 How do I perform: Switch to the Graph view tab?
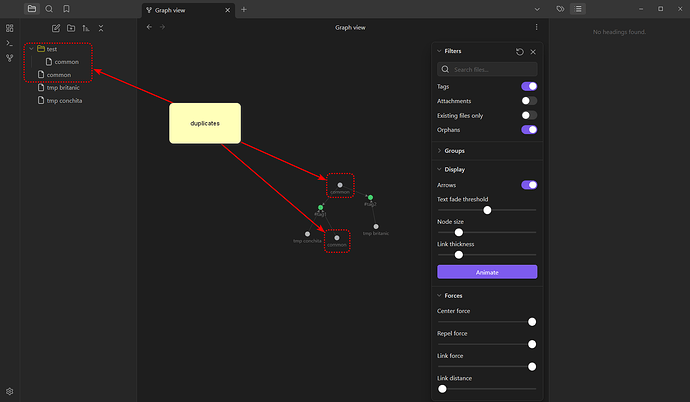coord(188,10)
